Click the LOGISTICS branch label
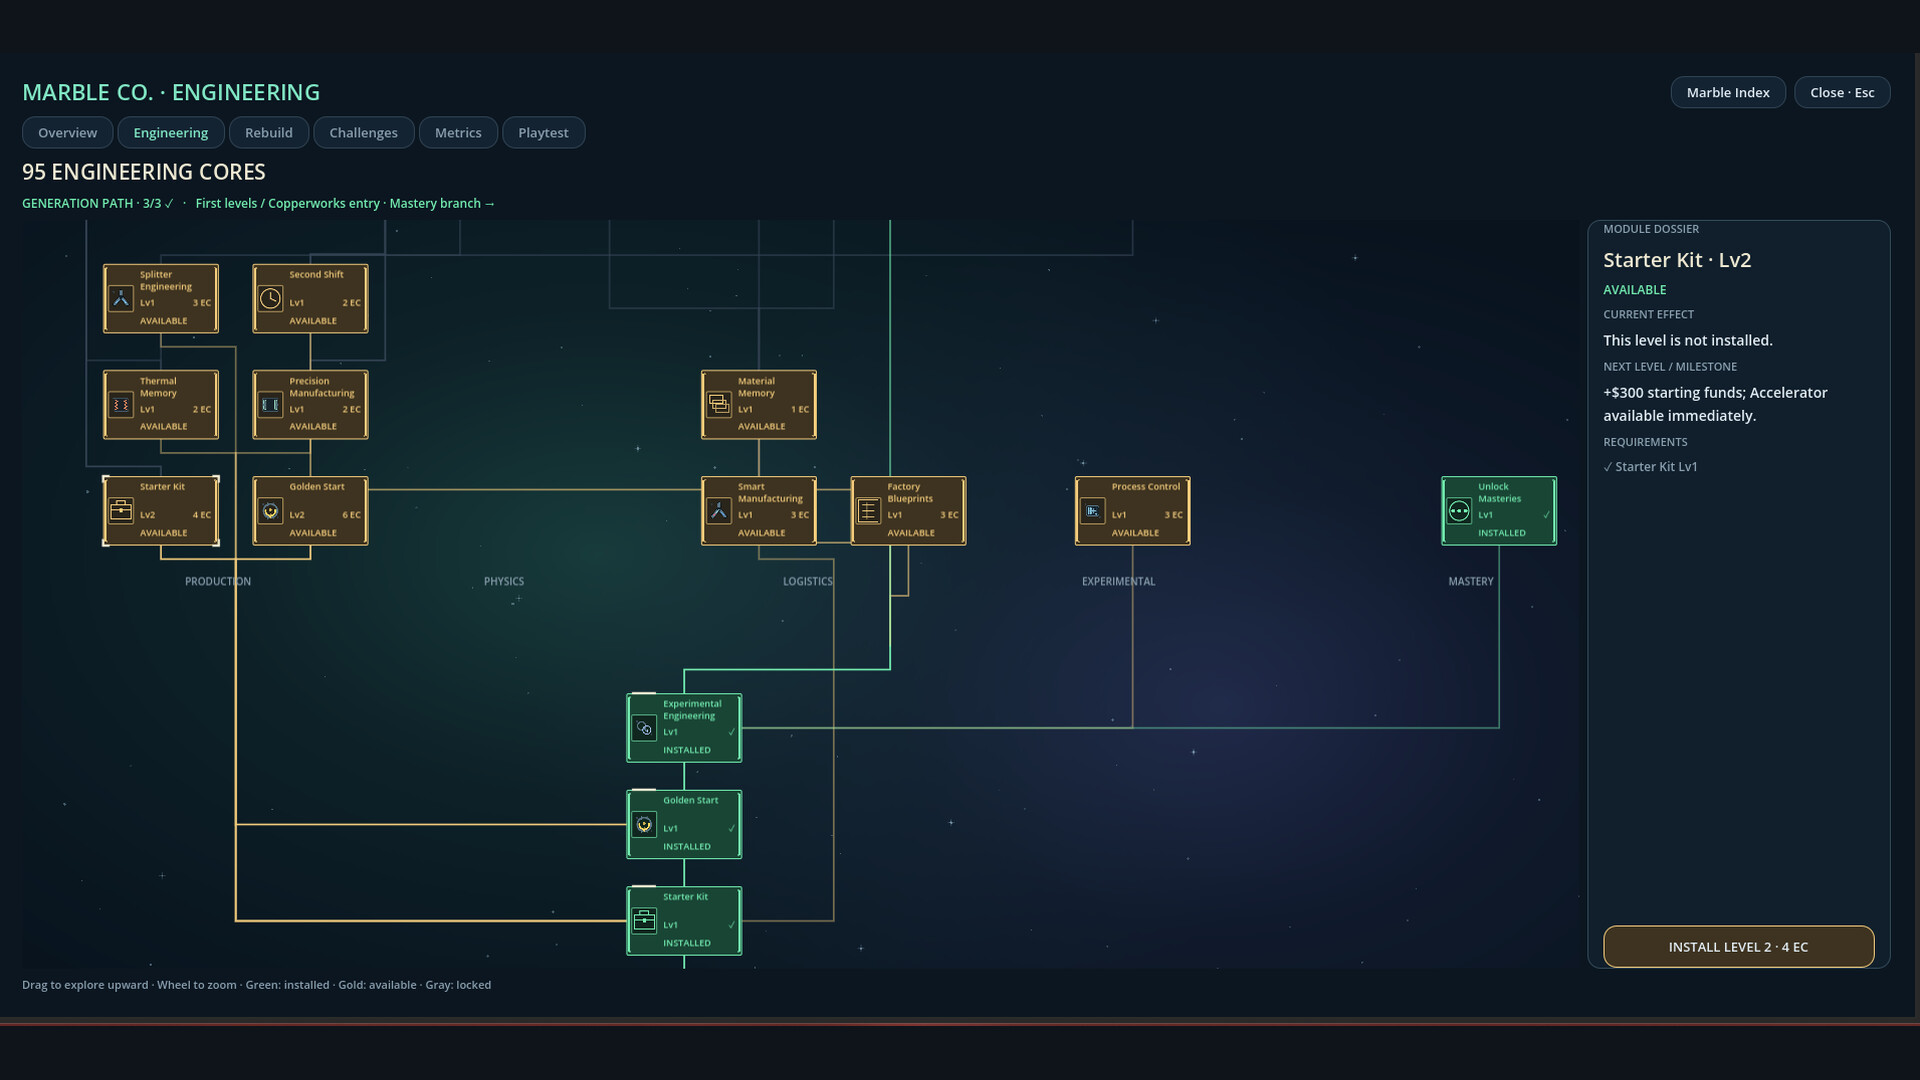 [808, 581]
